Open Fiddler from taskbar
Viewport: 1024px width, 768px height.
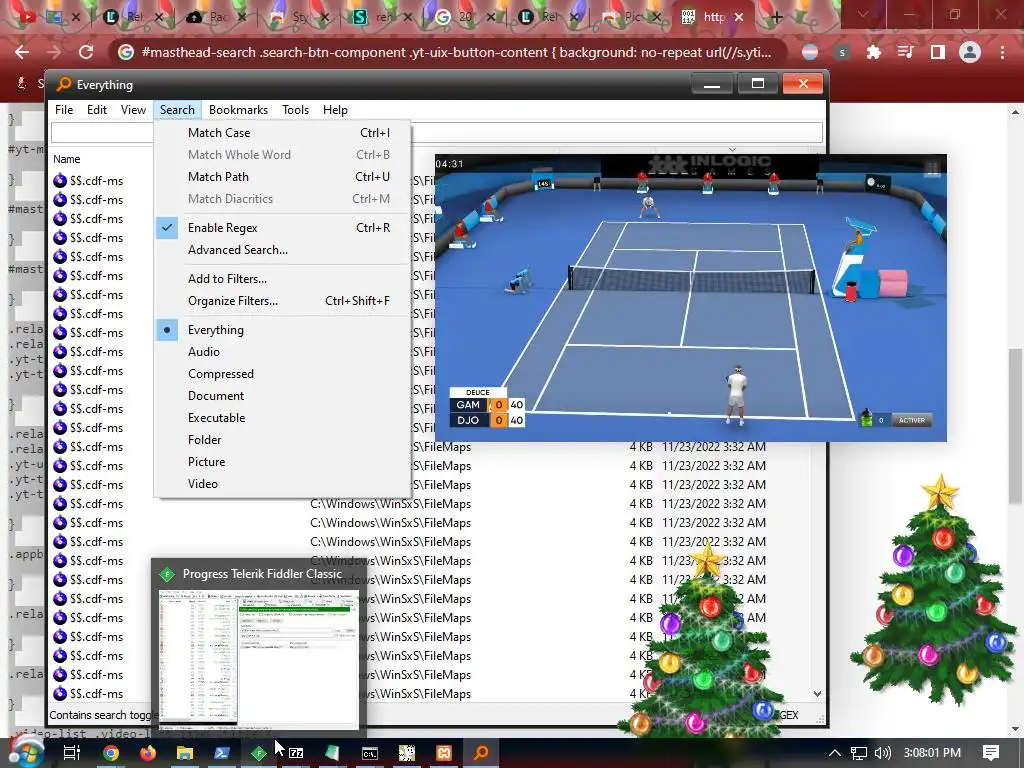click(x=259, y=753)
